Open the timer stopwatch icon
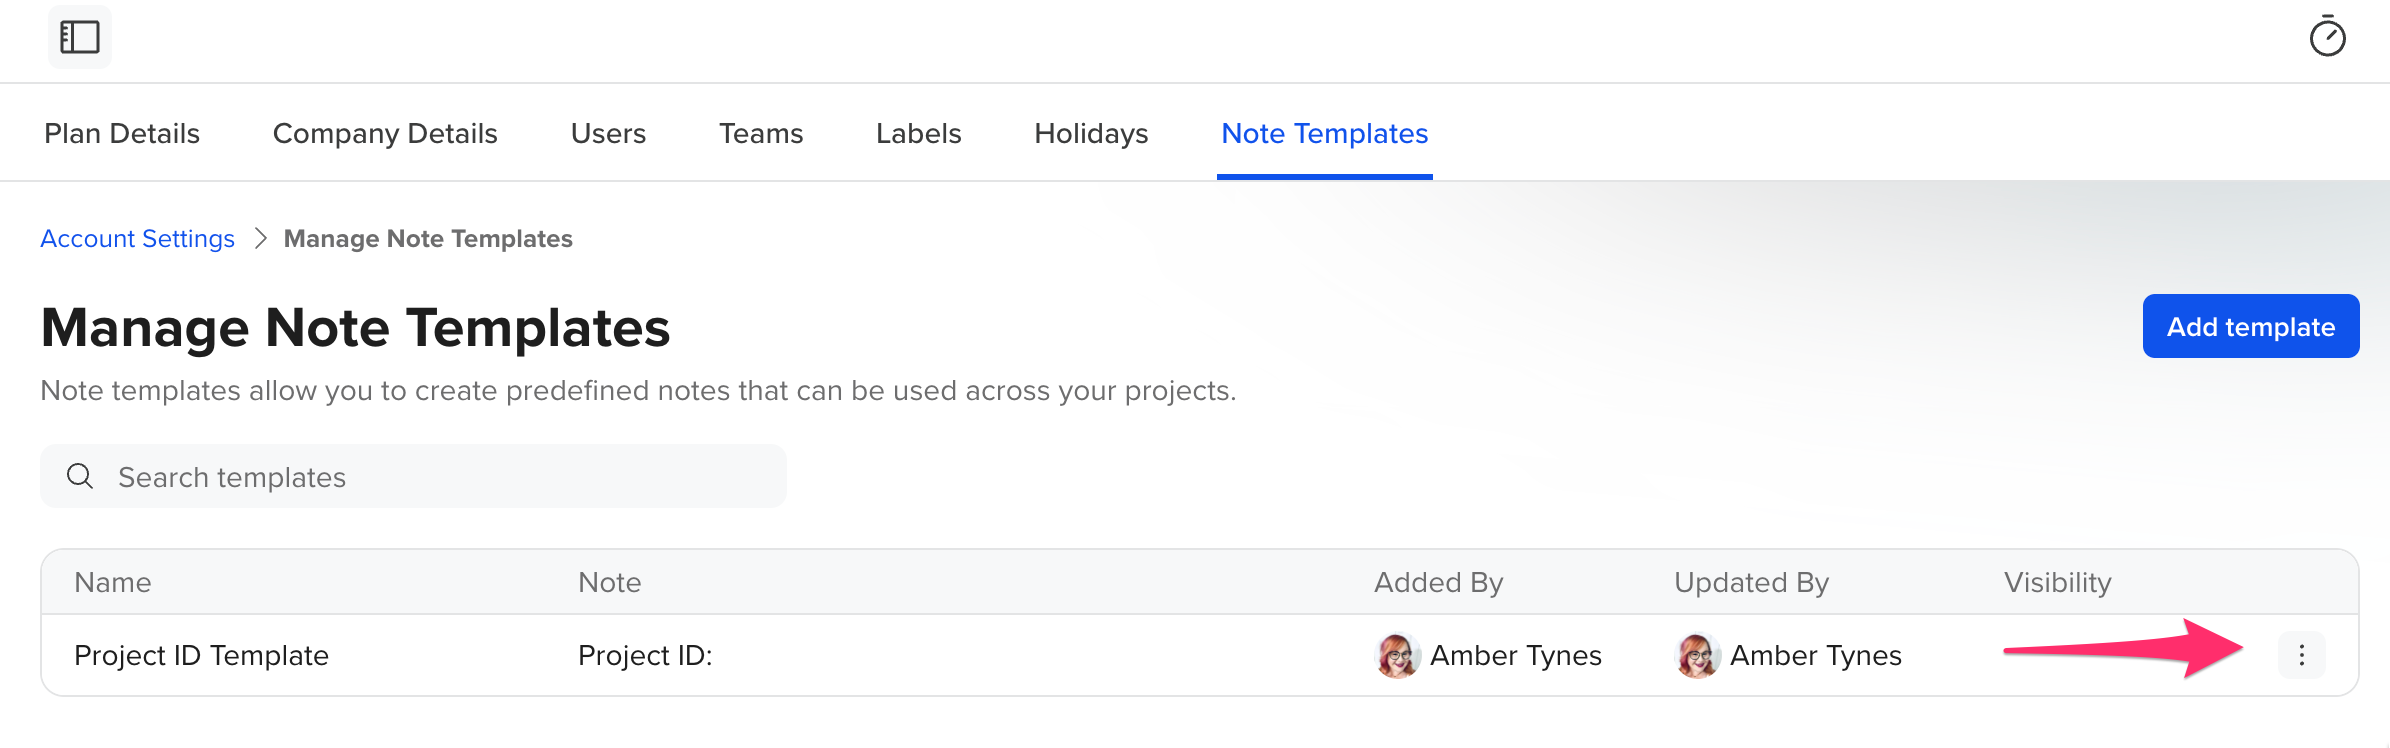Screen dimensions: 2390x748 click(x=2327, y=37)
